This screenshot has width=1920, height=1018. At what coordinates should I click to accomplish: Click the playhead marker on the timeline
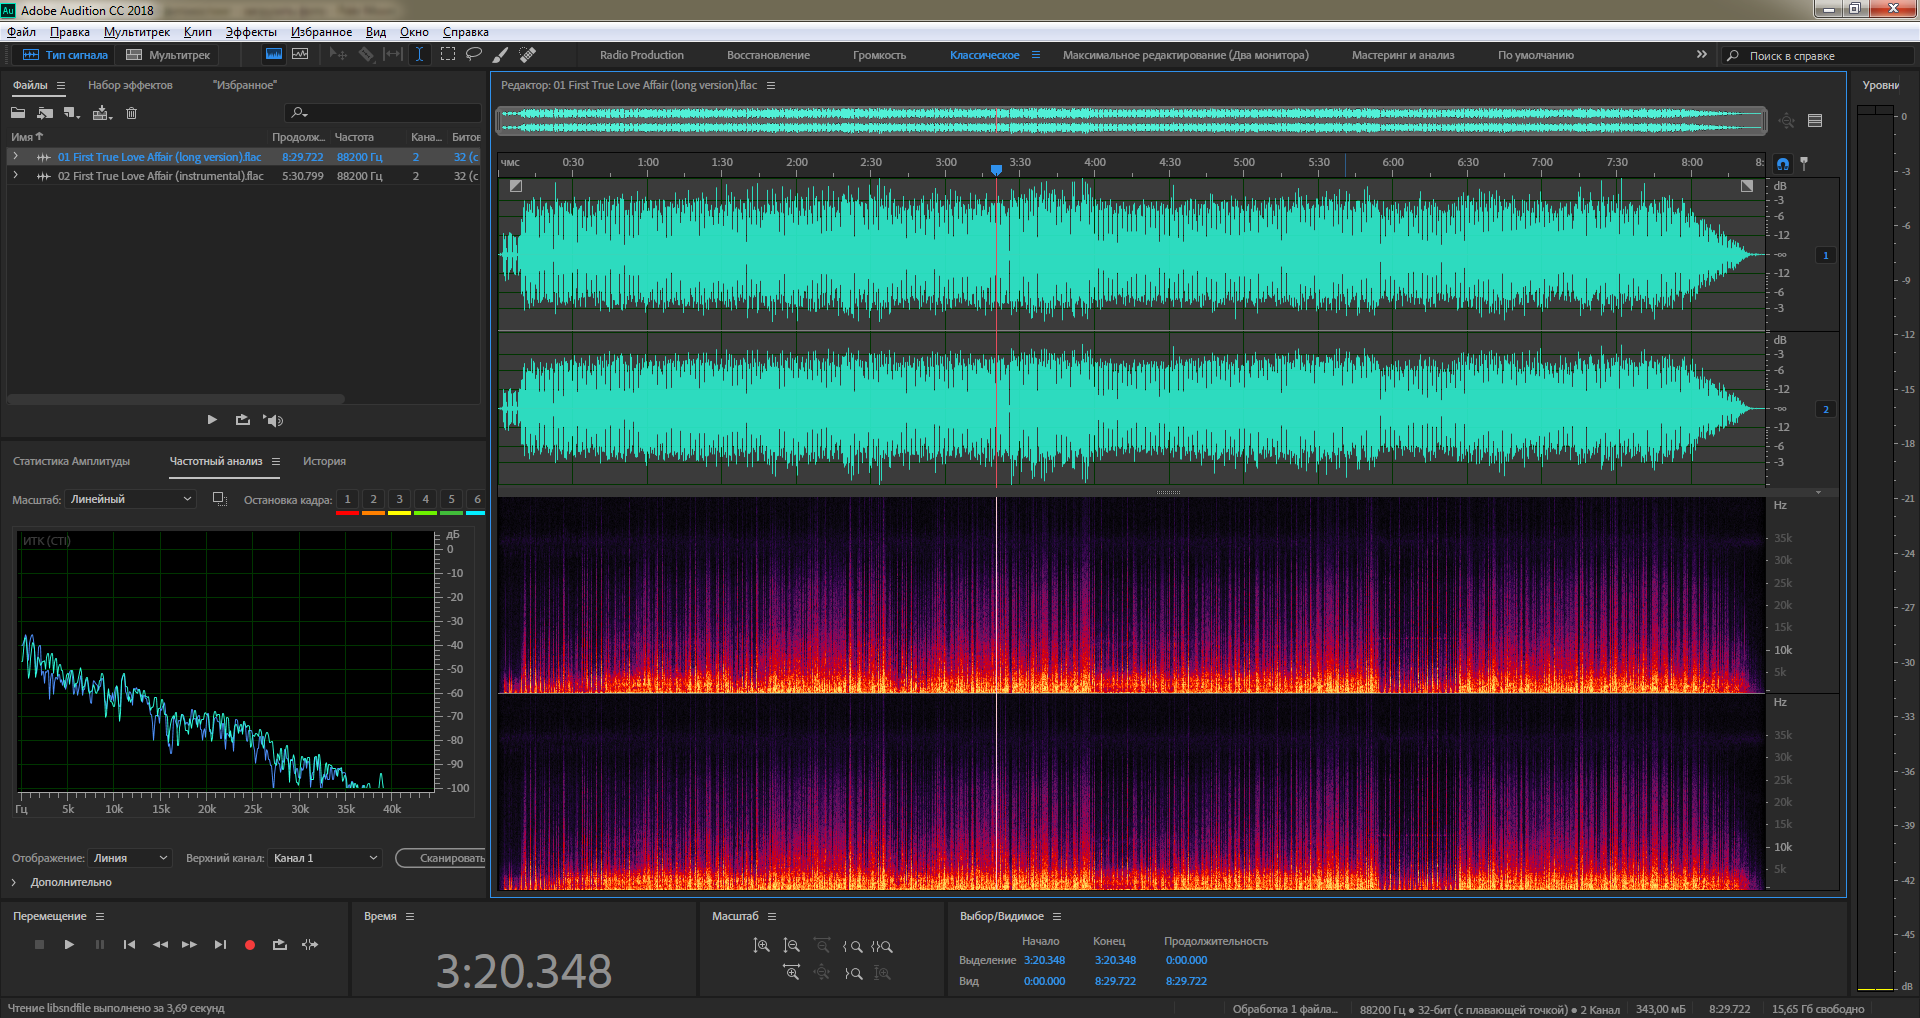point(996,170)
